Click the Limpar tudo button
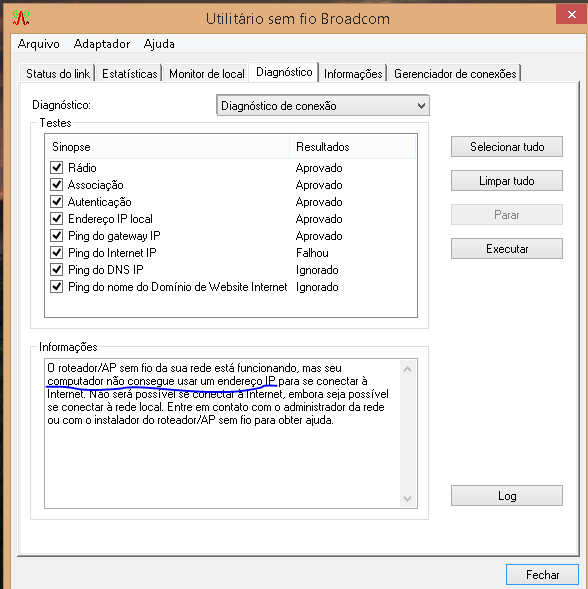The image size is (588, 589). [x=506, y=181]
